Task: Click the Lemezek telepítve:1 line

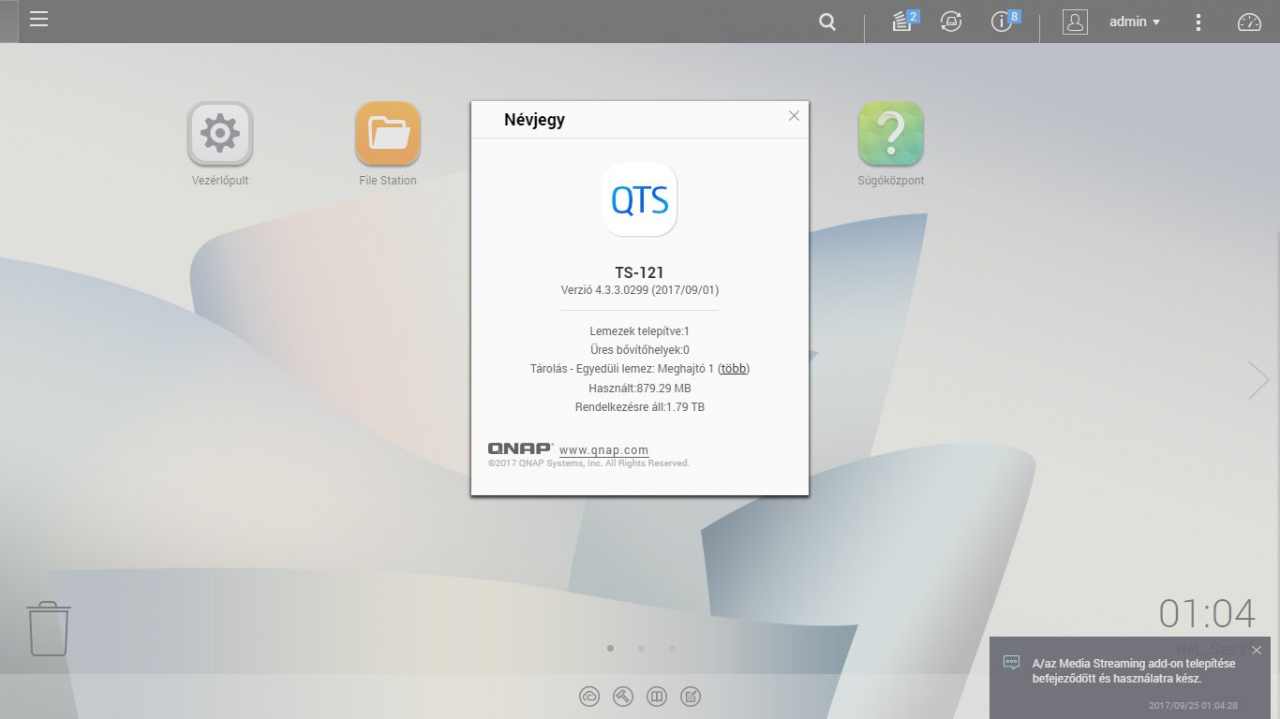Action: click(x=640, y=331)
